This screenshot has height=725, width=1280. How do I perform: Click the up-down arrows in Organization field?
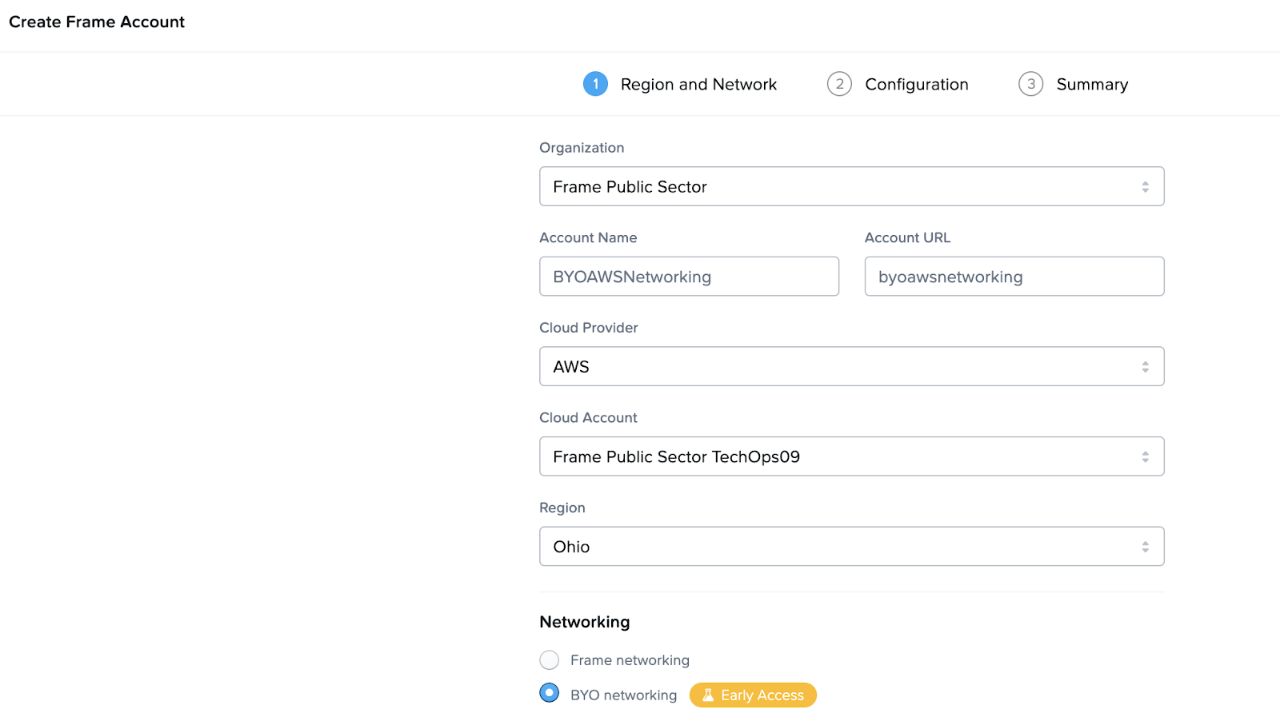[x=1145, y=187]
